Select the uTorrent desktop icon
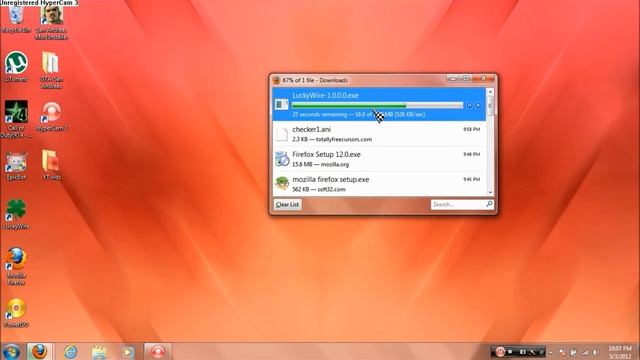This screenshot has width=640, height=360. [x=16, y=67]
